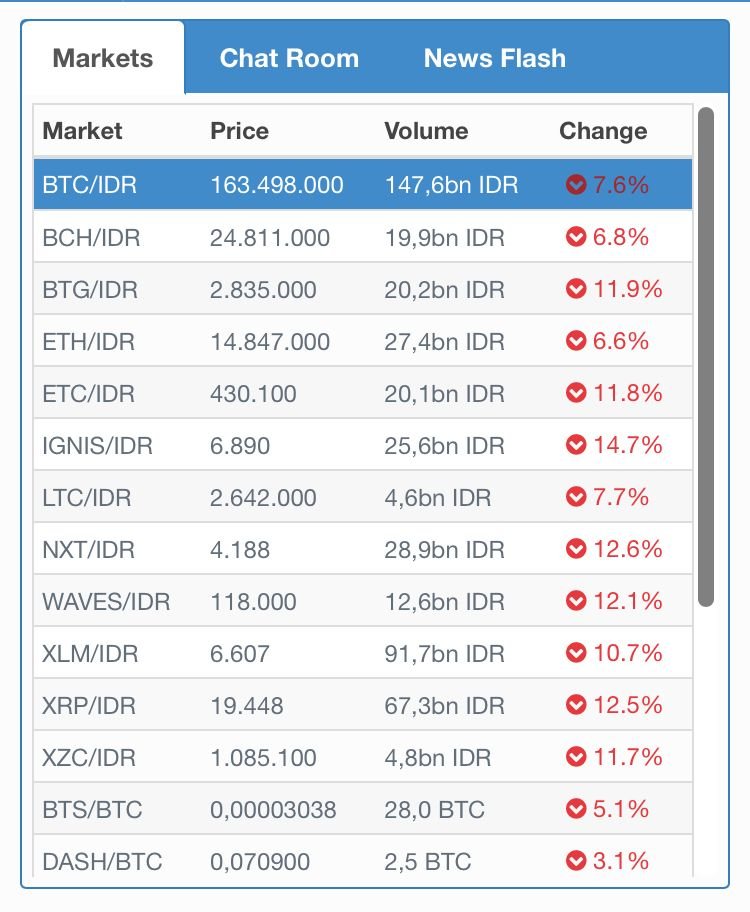Click the red down icon next to 11.9%
The image size is (750, 912).
[x=575, y=288]
